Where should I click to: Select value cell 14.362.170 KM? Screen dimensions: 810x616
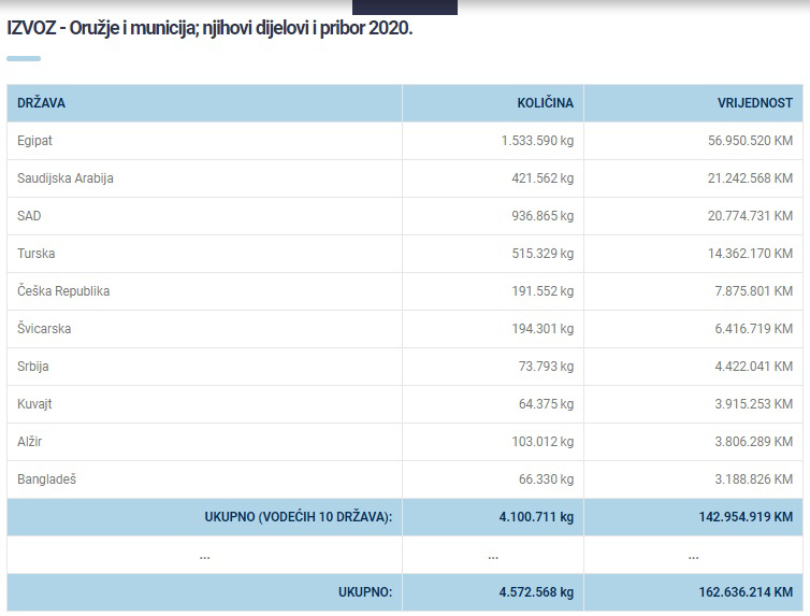point(693,254)
